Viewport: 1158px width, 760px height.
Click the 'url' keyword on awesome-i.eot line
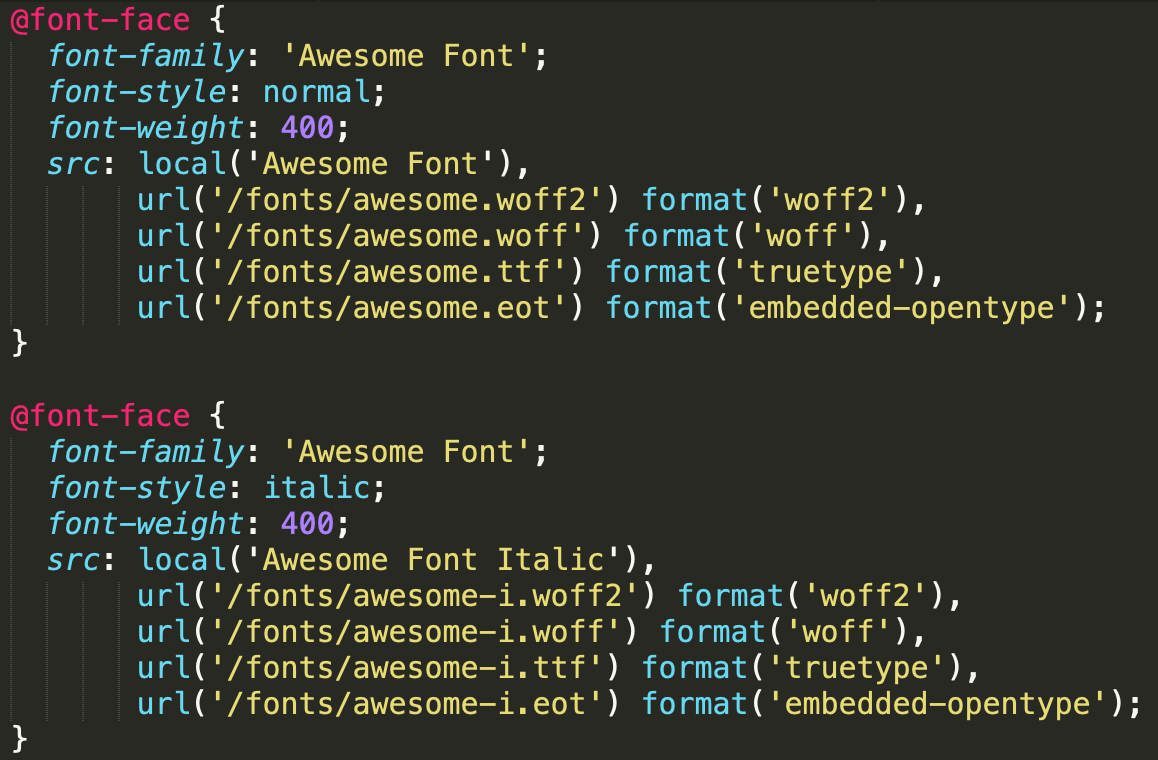(x=164, y=704)
